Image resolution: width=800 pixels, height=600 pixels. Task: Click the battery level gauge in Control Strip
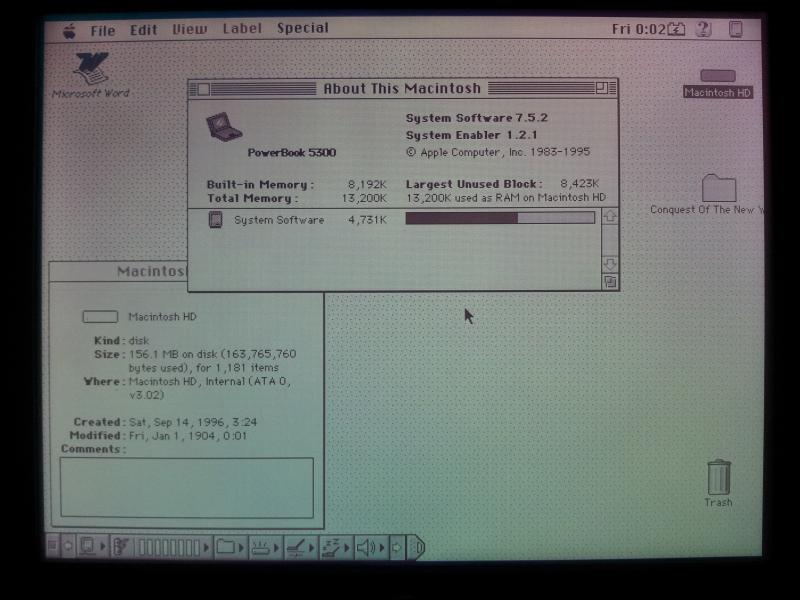click(x=168, y=547)
